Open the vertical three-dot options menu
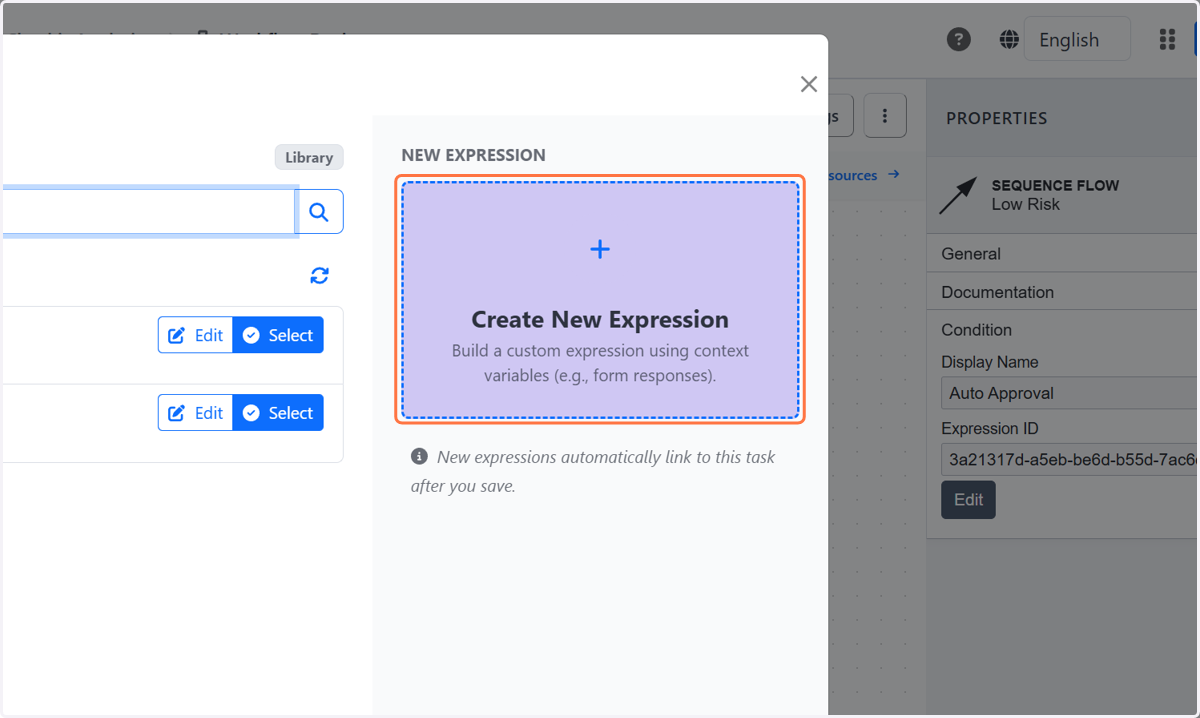 click(885, 116)
